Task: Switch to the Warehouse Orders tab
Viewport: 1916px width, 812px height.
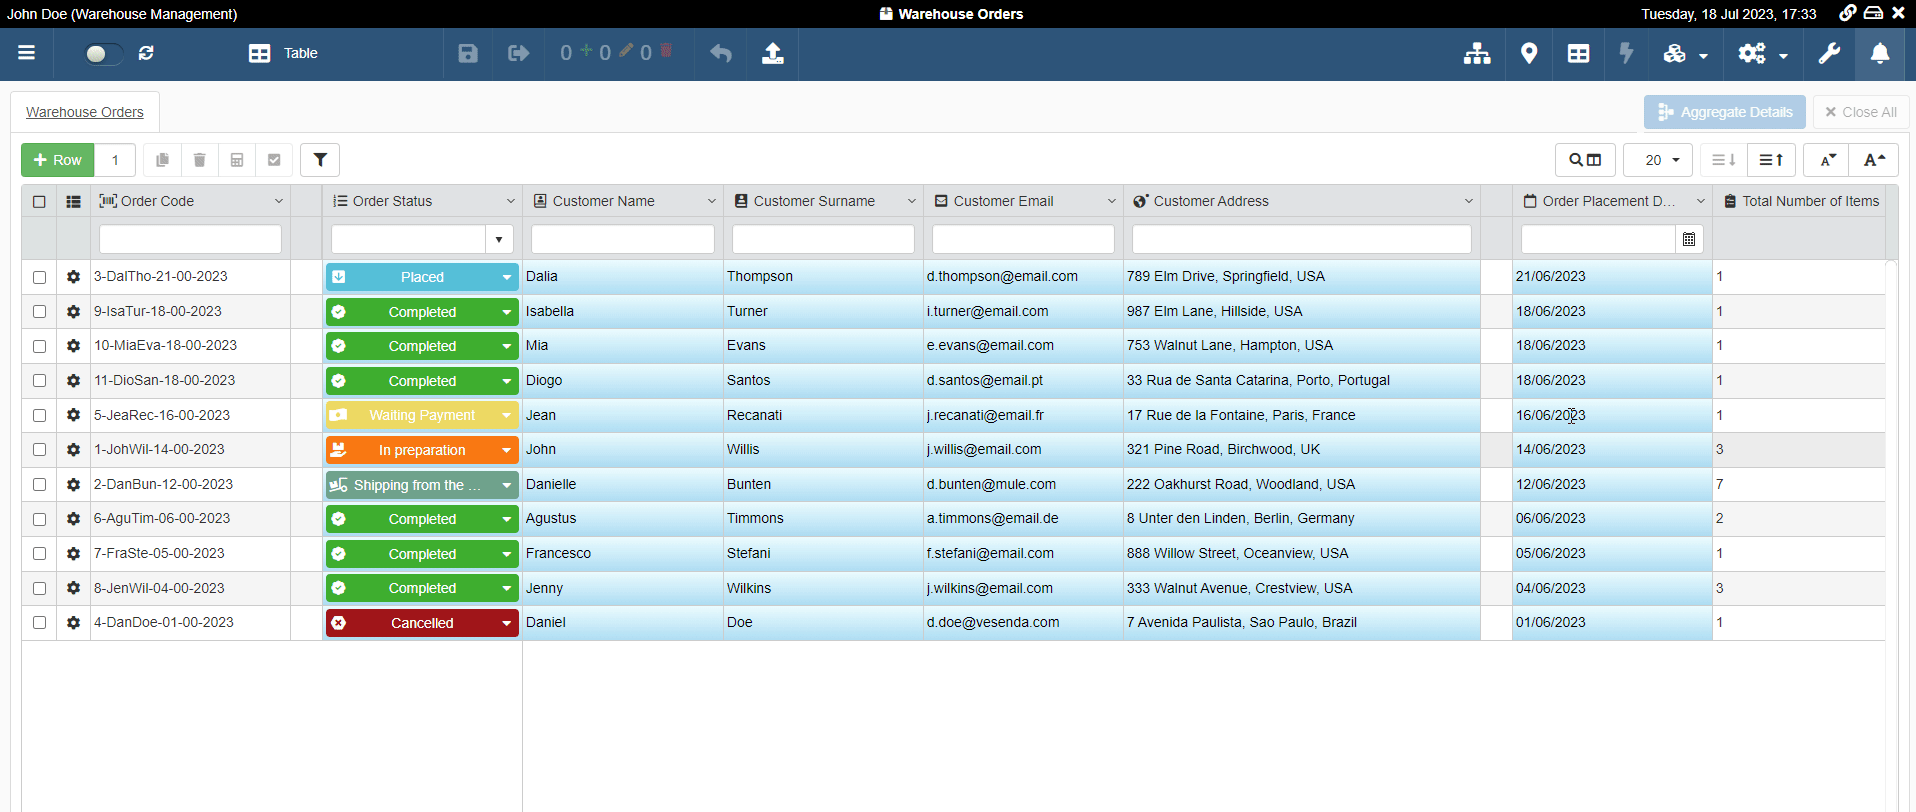Action: (85, 112)
